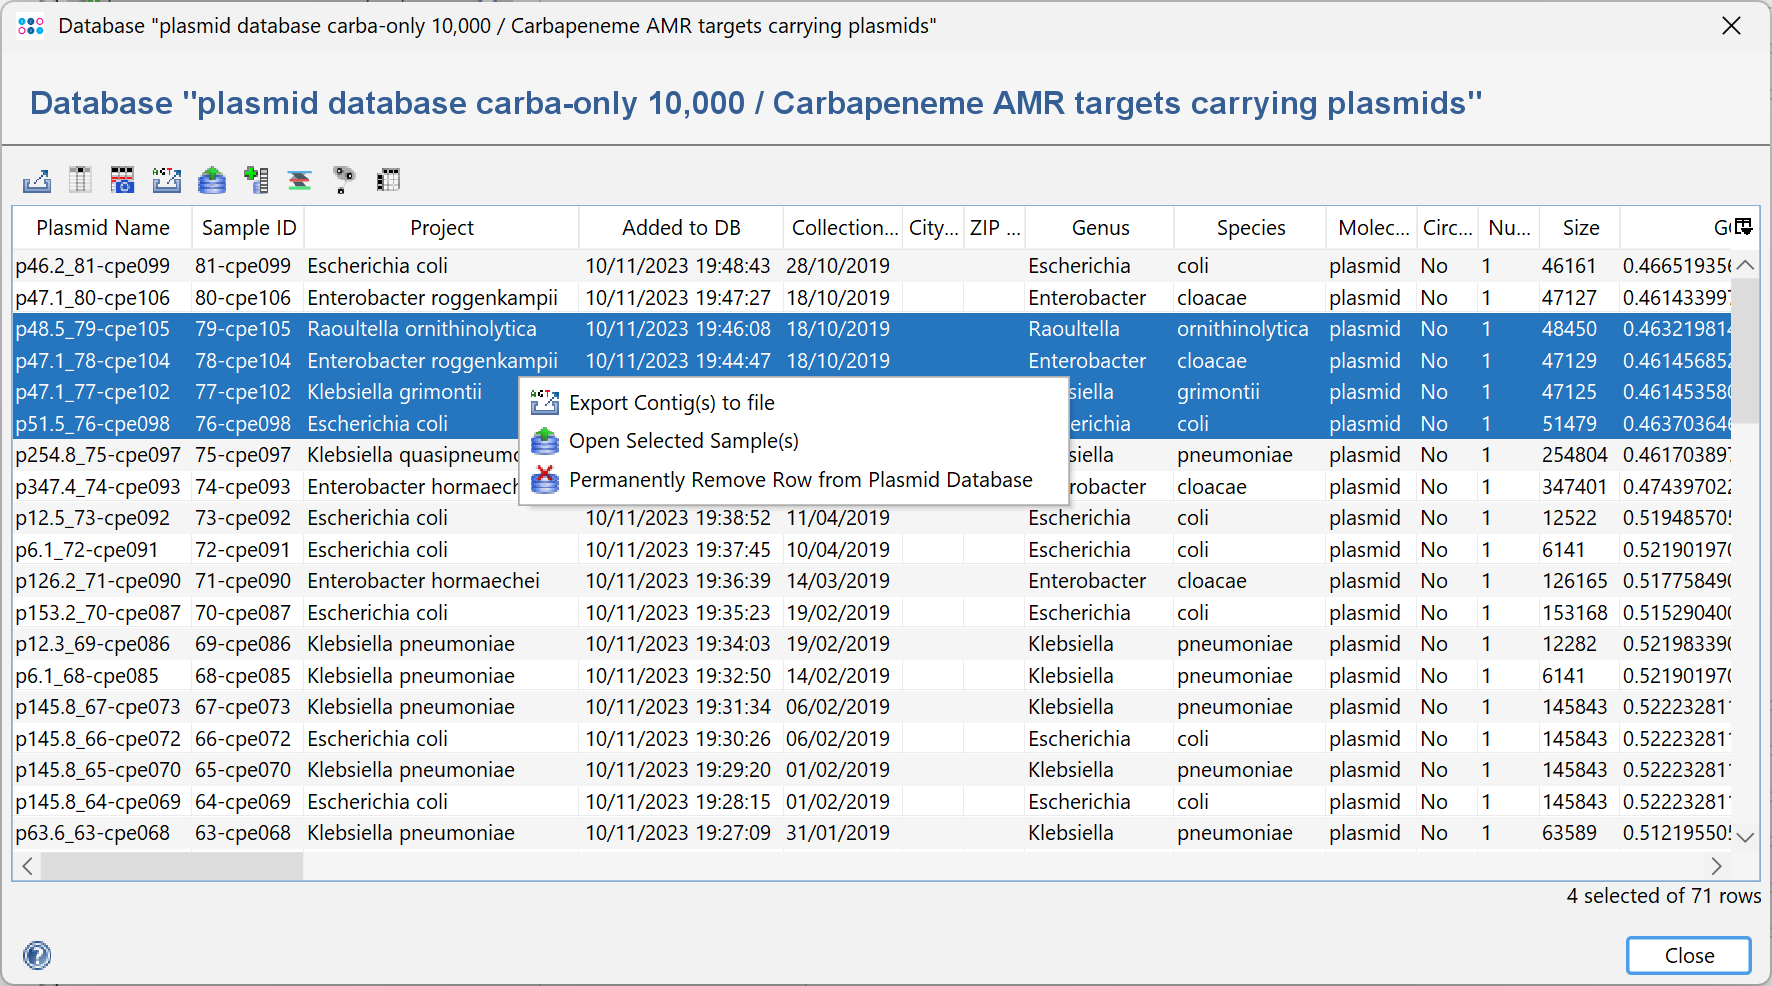Click the table columns toolbar icon
The image size is (1772, 986).
click(x=80, y=180)
